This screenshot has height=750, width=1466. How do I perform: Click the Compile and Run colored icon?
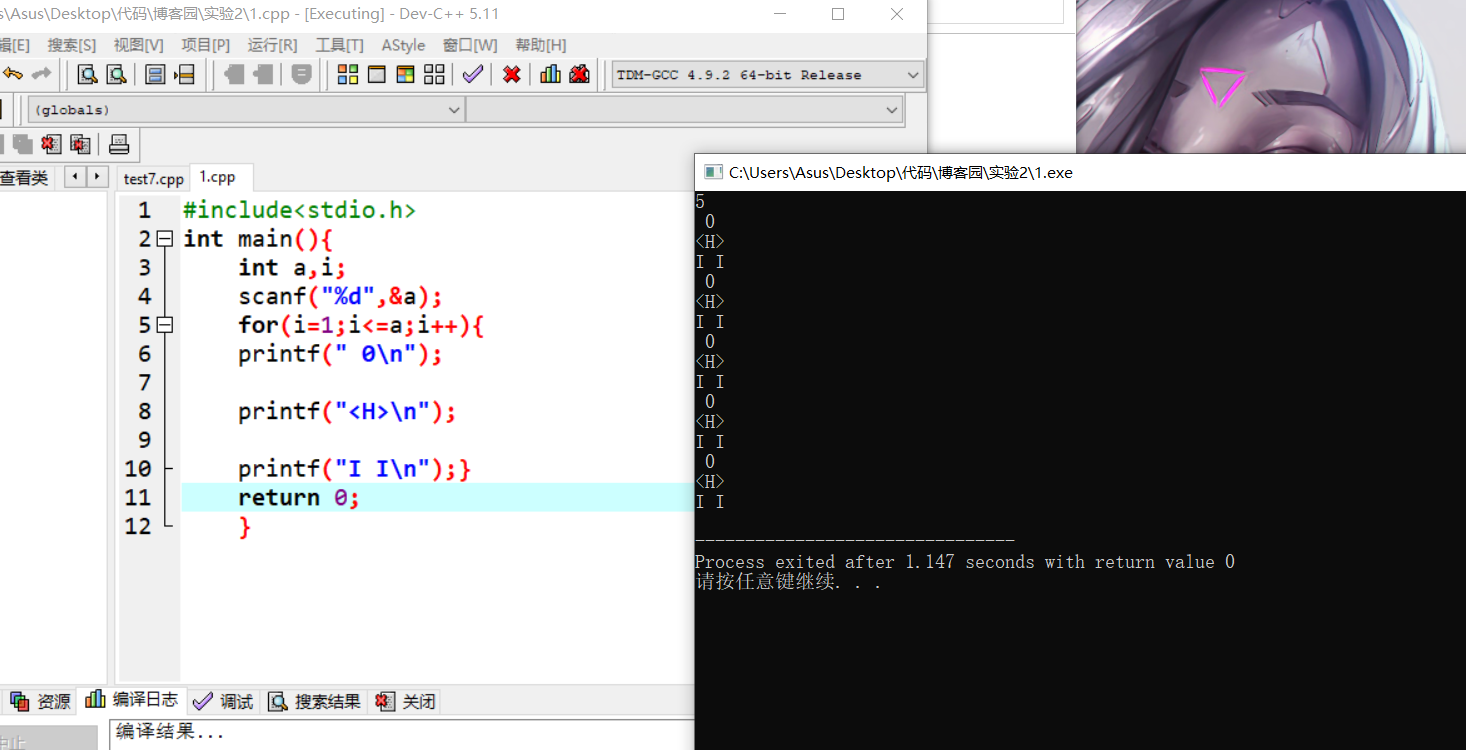(x=405, y=74)
